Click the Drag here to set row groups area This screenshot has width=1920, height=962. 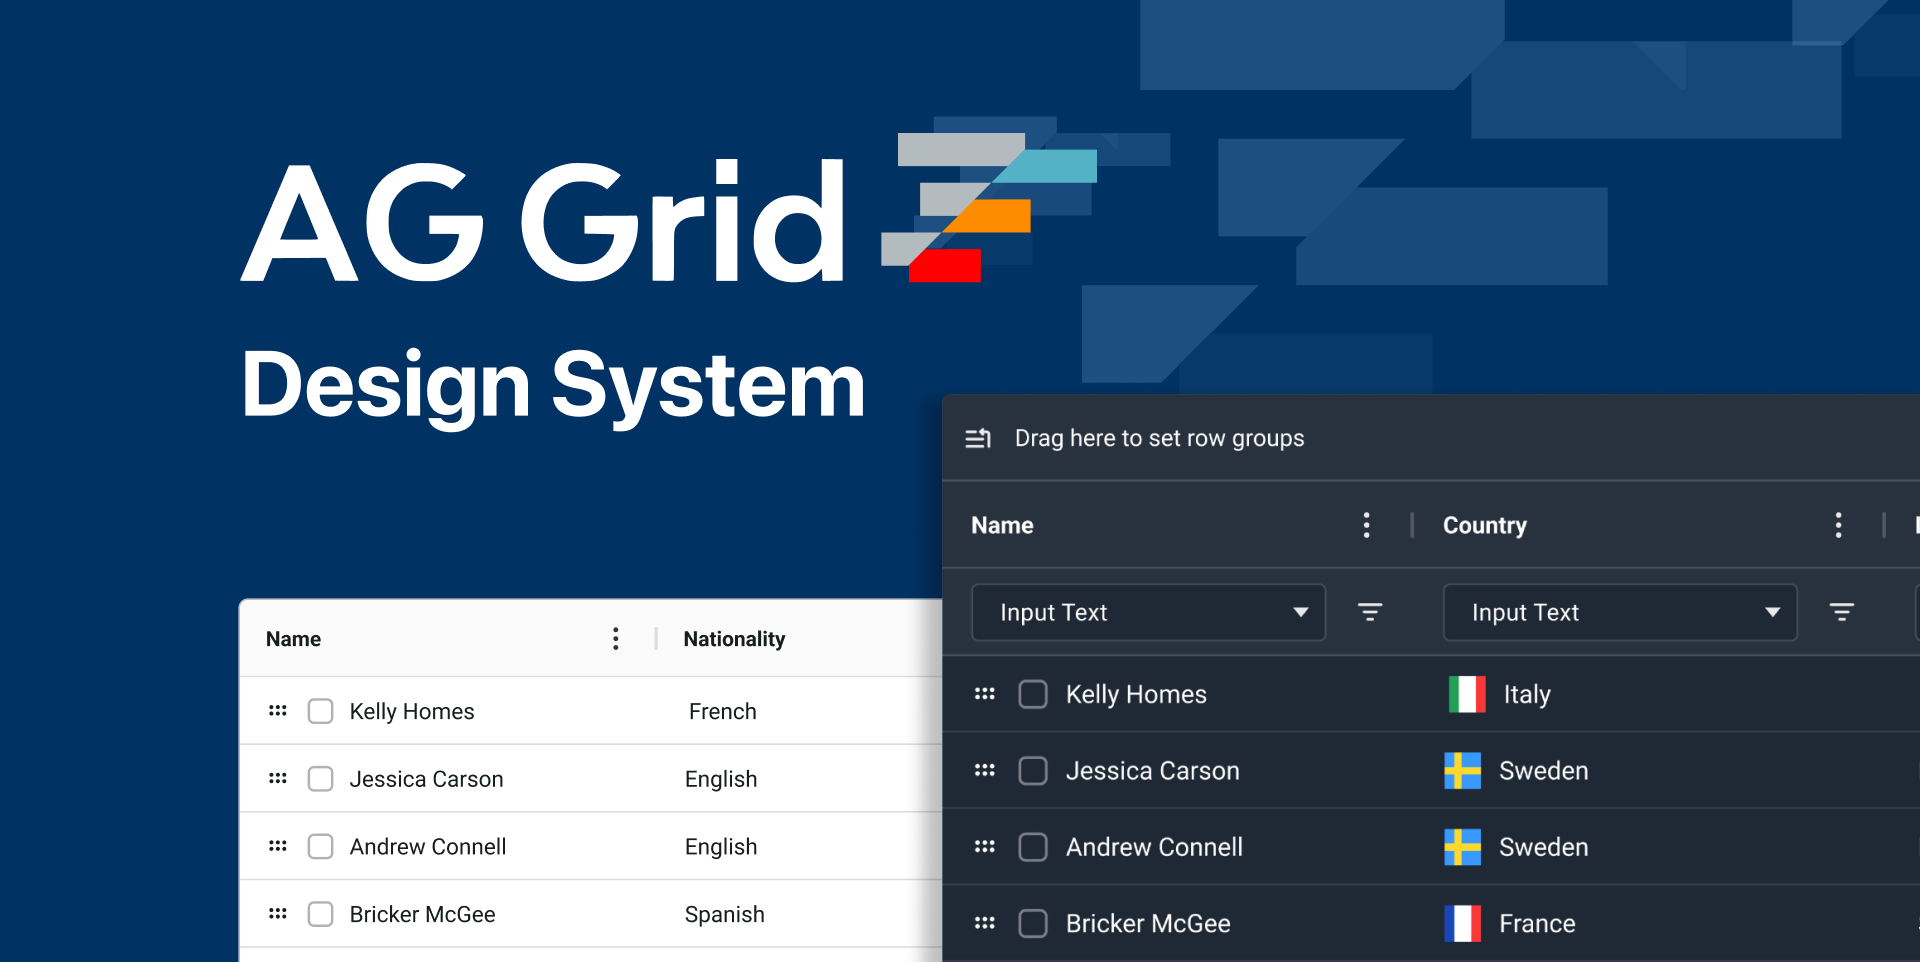(x=1159, y=438)
